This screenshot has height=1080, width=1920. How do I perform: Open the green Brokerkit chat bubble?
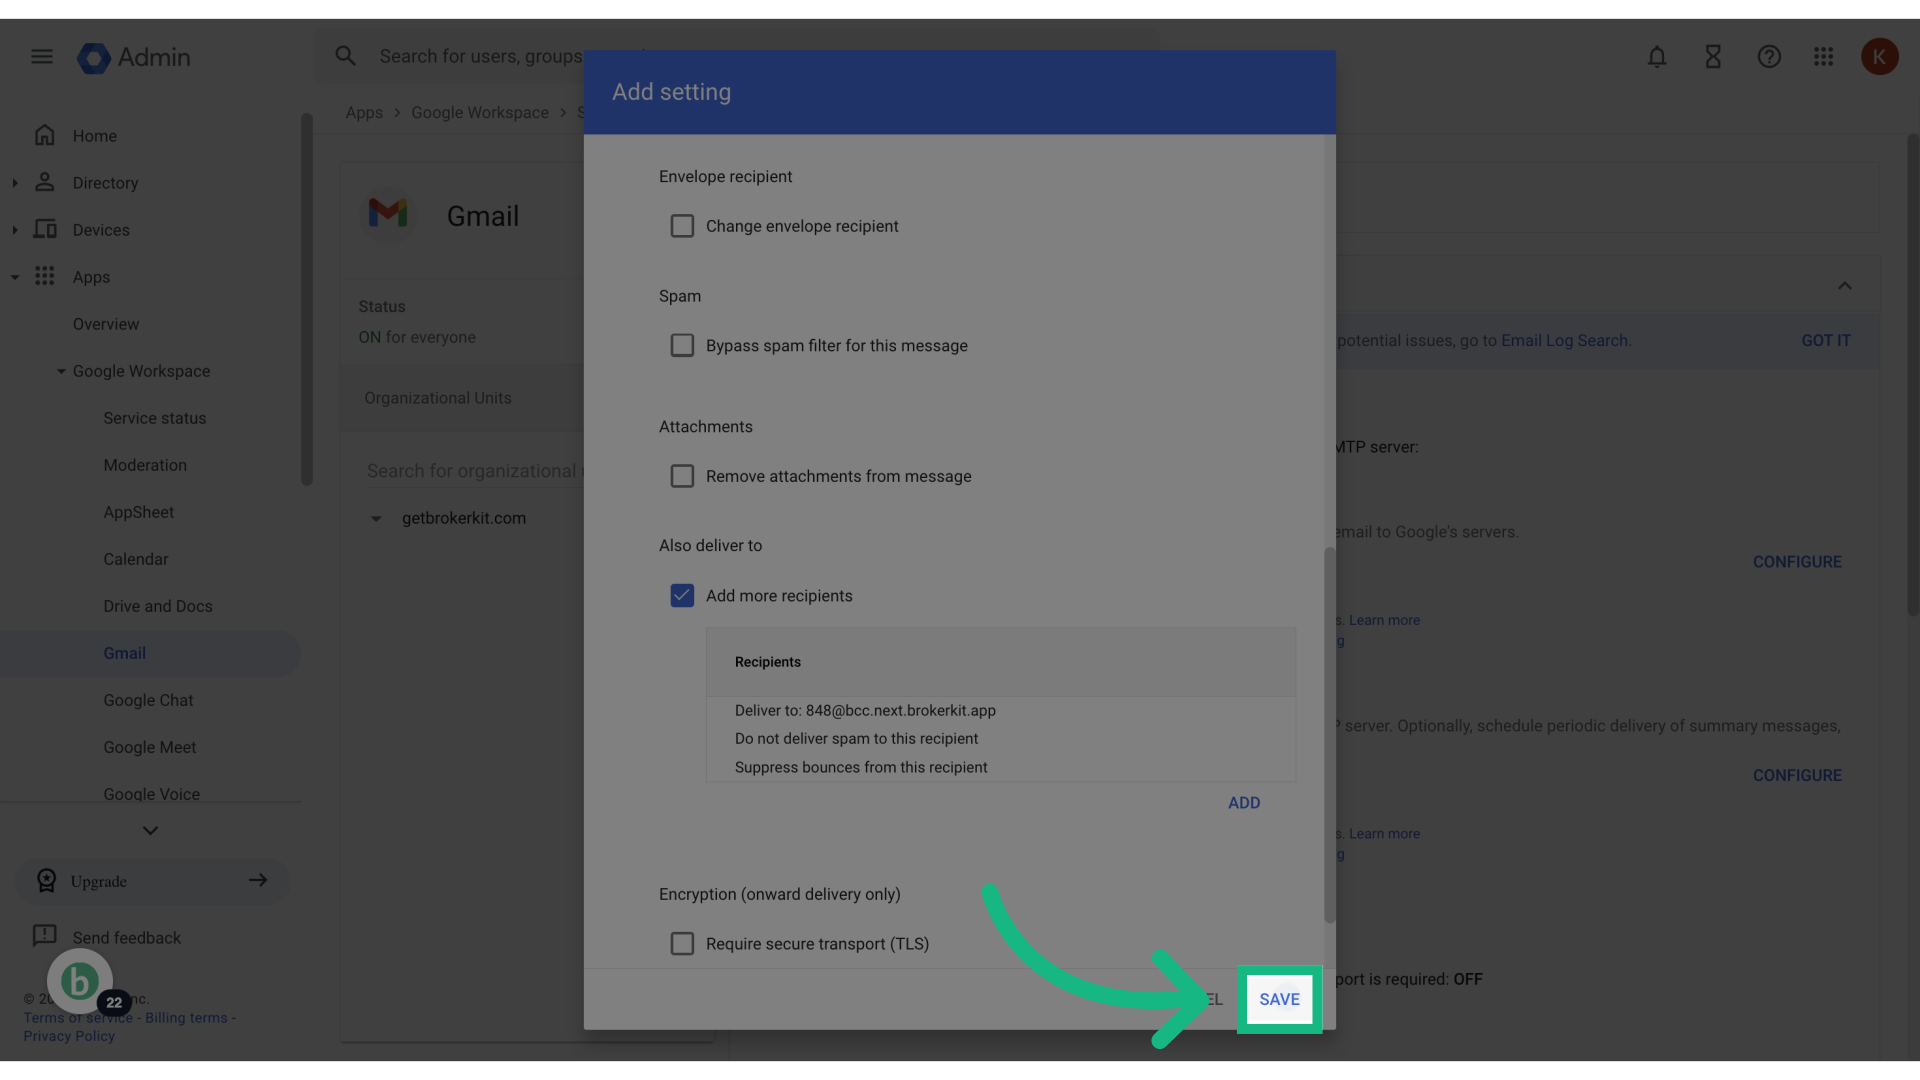coord(80,982)
